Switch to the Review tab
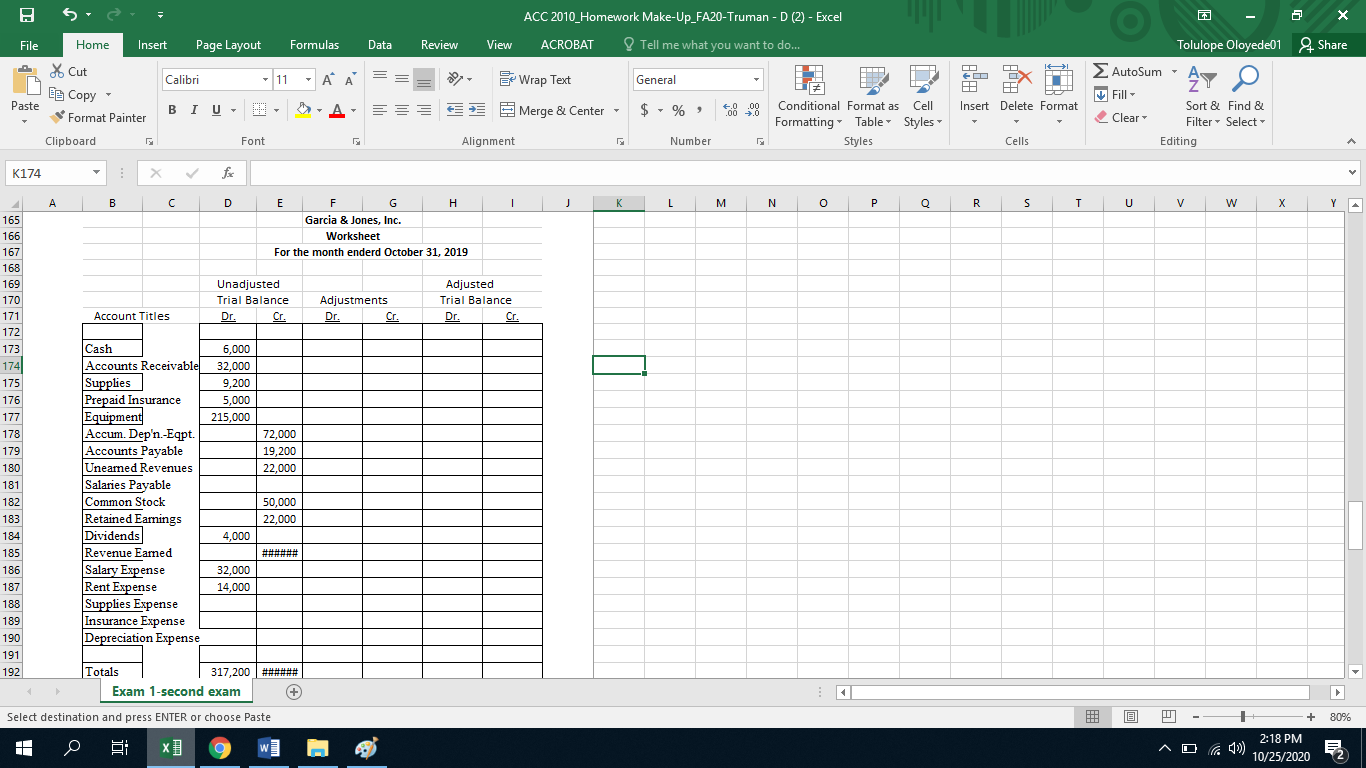The height and width of the screenshot is (768, 1366). tap(439, 45)
